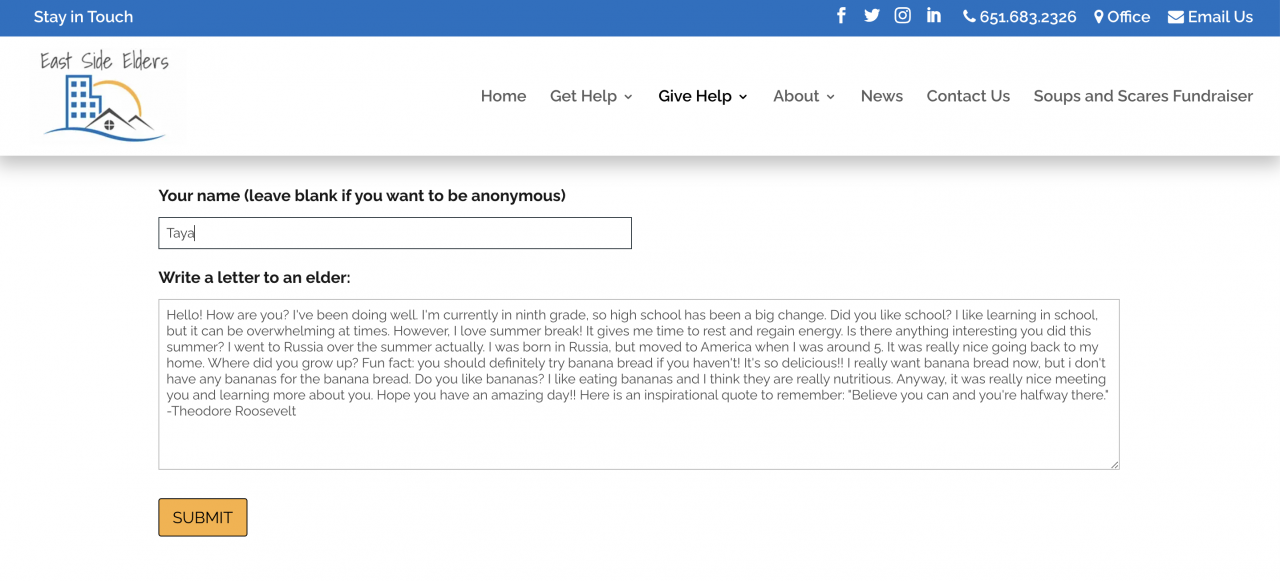Click the Your name input field
Screen dimensions: 1280x581
coord(395,233)
